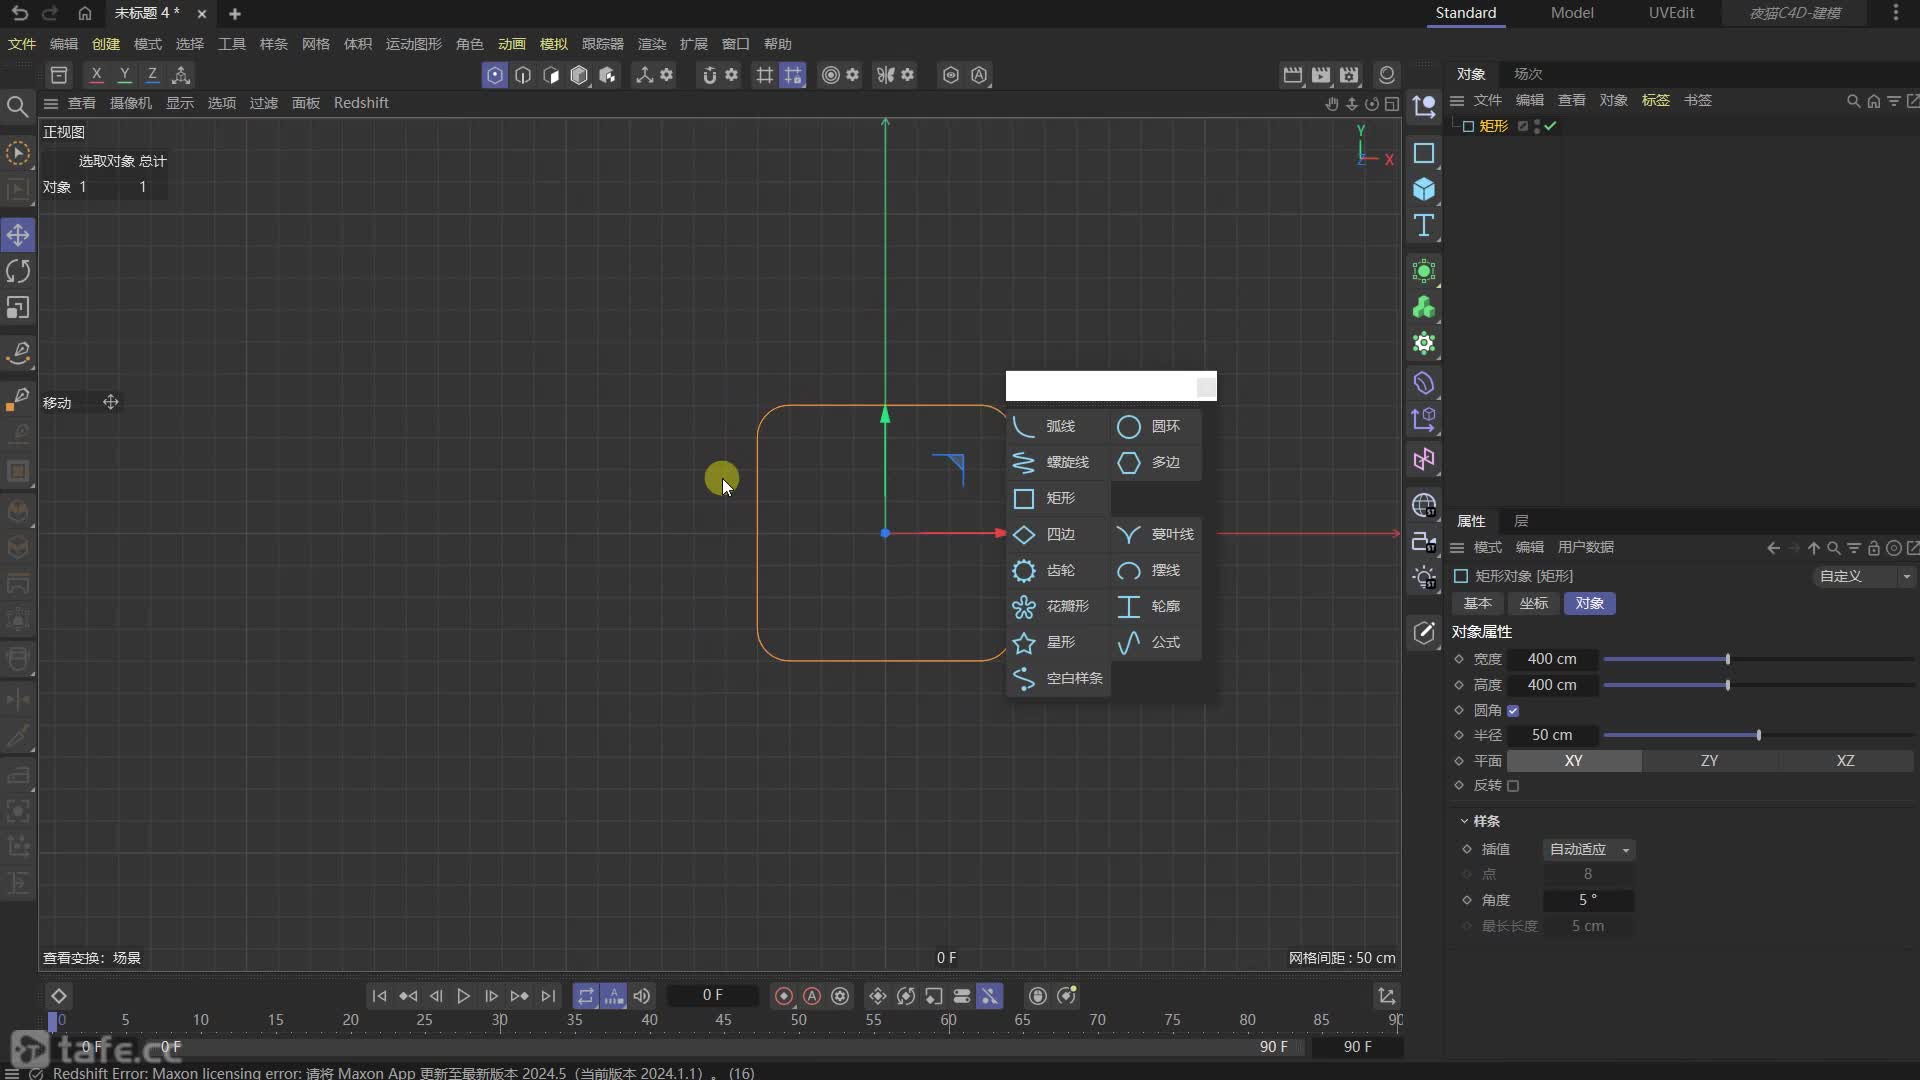This screenshot has height=1080, width=1920.
Task: Choose the Helix spline (螺旋线)
Action: (x=1058, y=462)
